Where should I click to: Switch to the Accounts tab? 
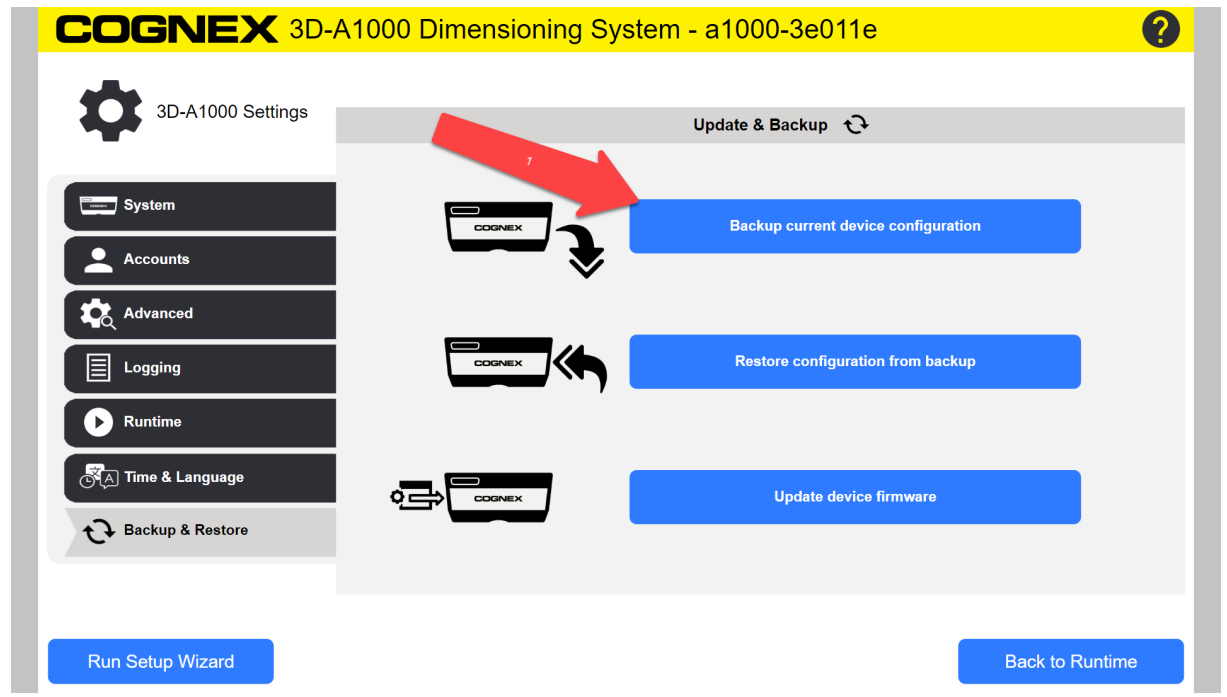click(x=200, y=259)
